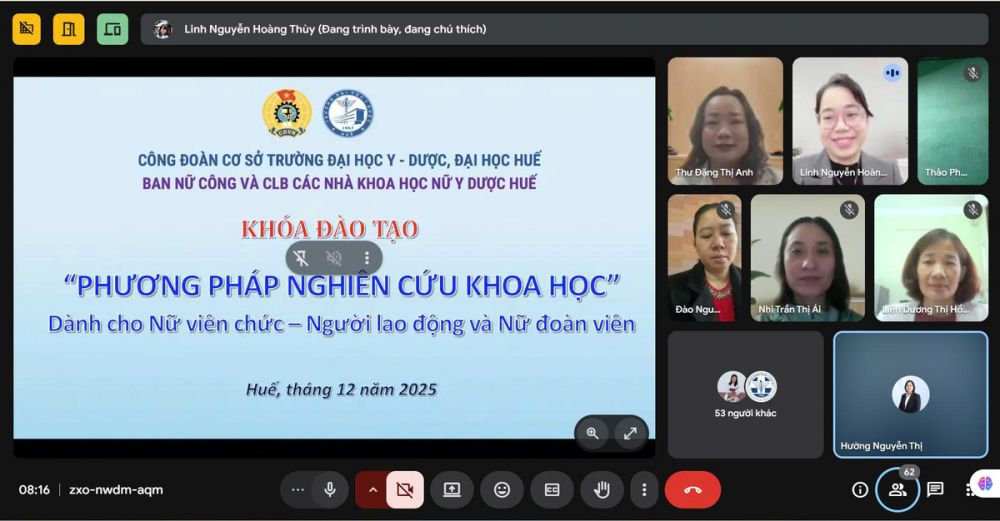Select Hường Nguyễn Thị's video tile
The height and width of the screenshot is (521, 1000).
(910, 394)
